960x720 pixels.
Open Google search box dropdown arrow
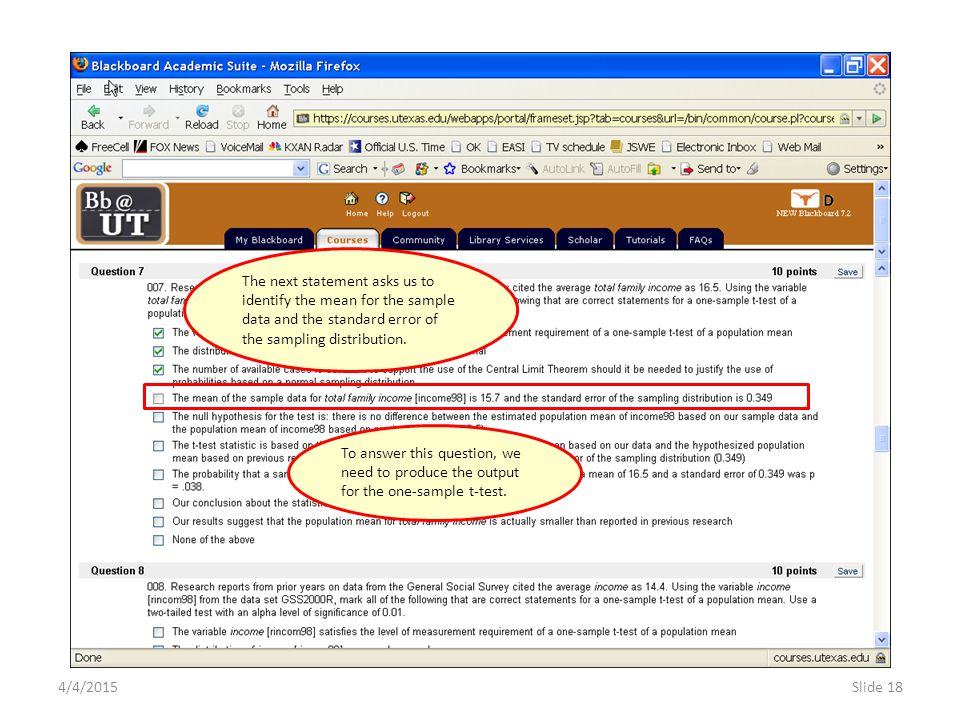[x=301, y=168]
